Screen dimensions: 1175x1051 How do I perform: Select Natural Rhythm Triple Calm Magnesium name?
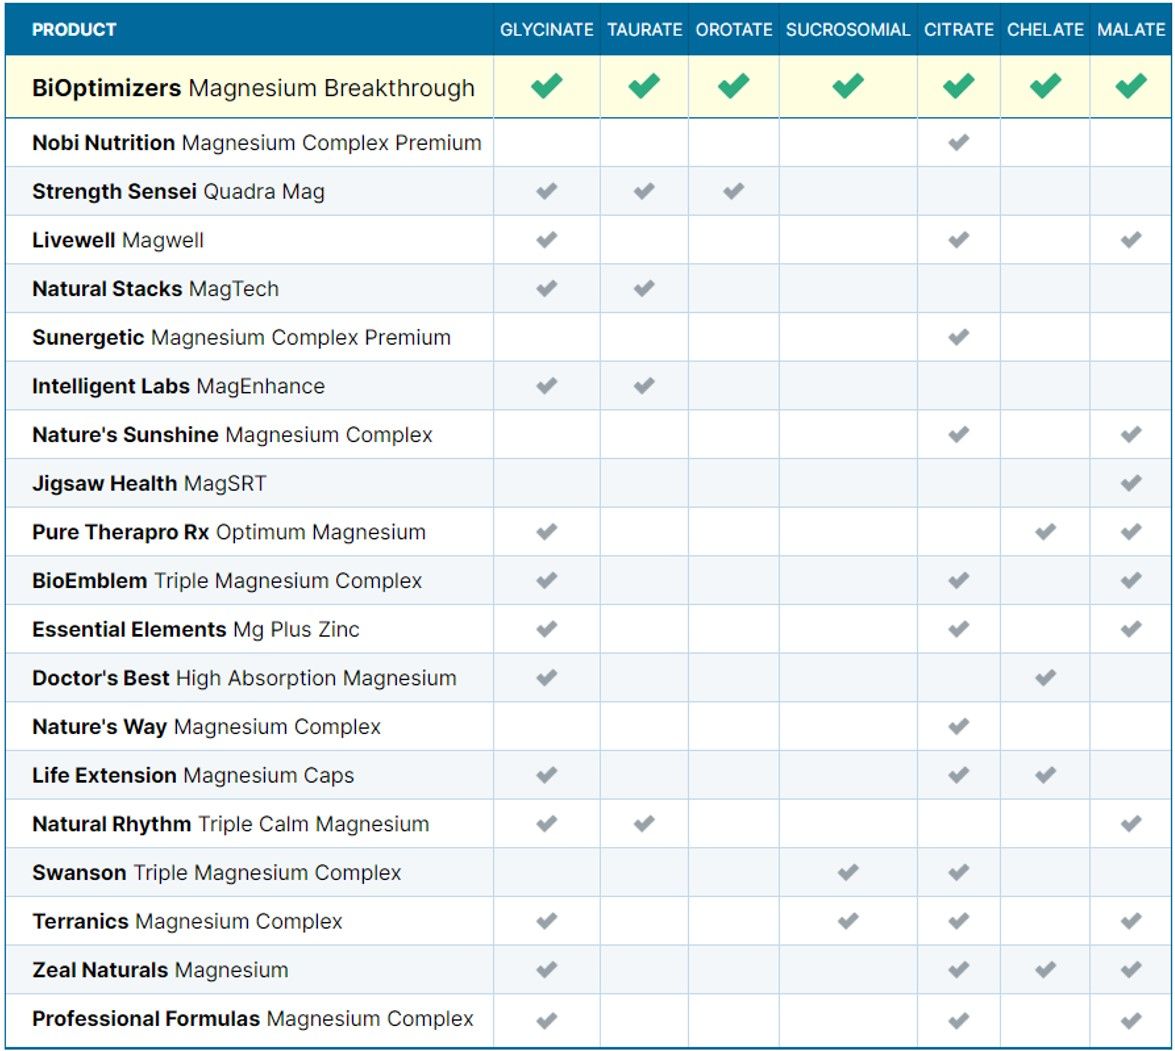[231, 824]
